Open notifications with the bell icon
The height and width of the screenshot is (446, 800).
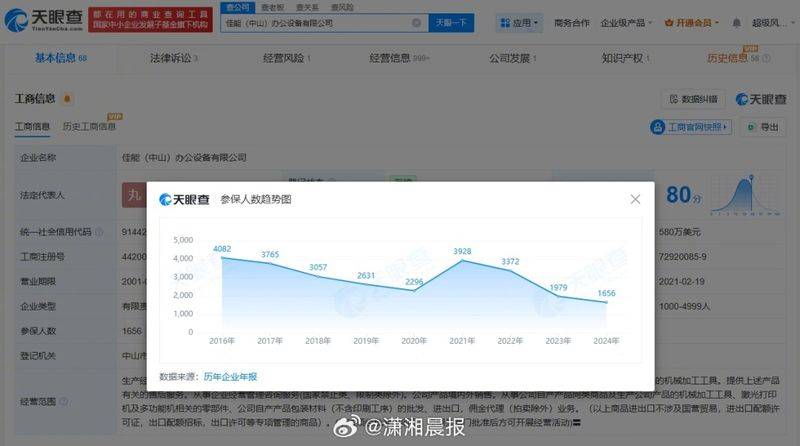[736, 23]
